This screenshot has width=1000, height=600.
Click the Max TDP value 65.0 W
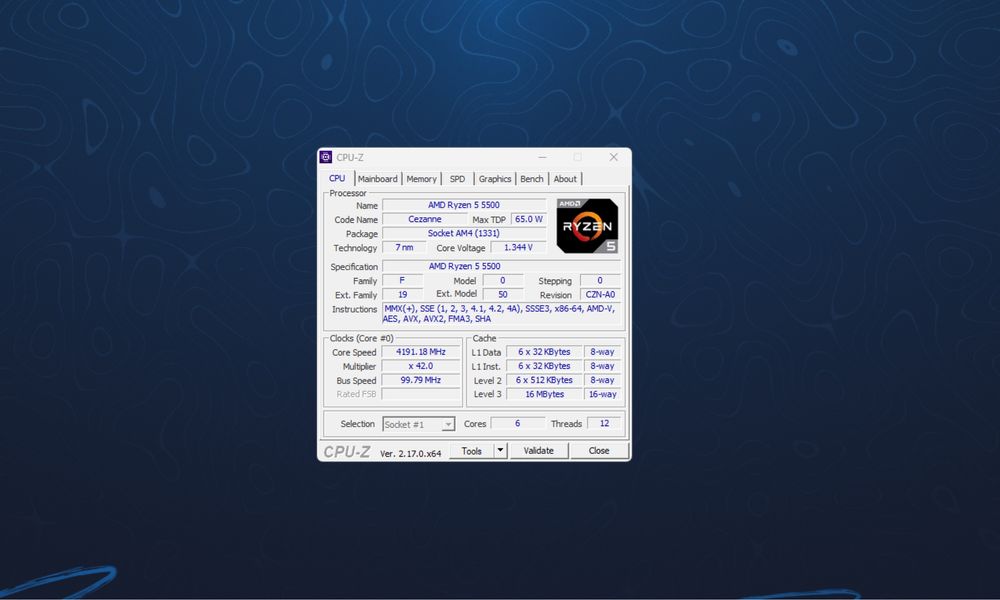[529, 219]
